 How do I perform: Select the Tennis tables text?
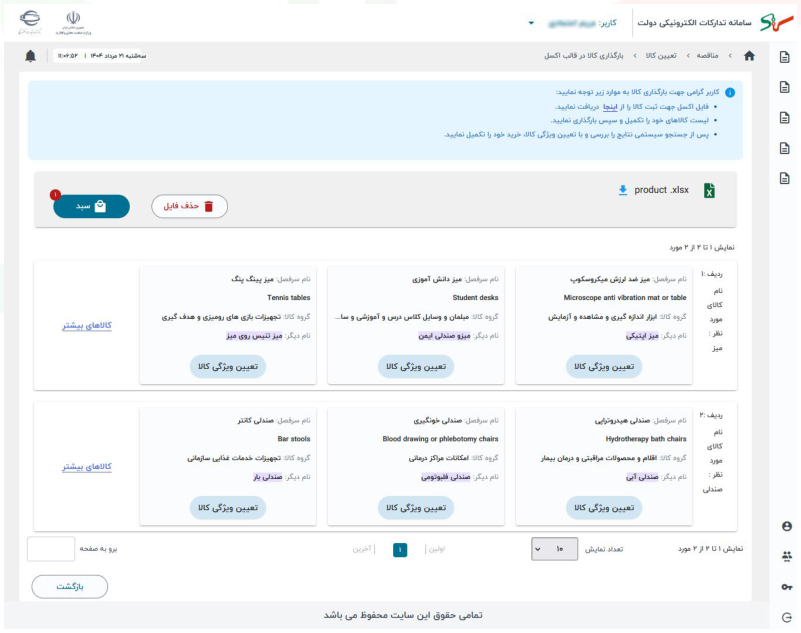pyautogui.click(x=289, y=298)
